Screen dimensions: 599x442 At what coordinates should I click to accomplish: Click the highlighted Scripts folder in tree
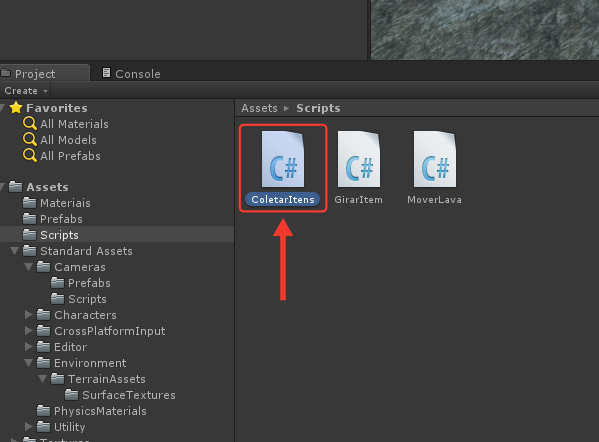pos(117,235)
